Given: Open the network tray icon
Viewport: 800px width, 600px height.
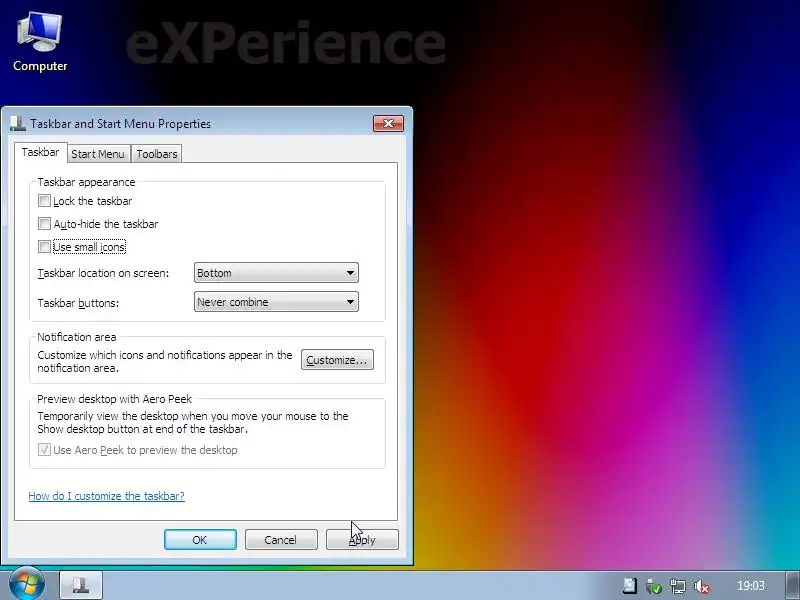Looking at the screenshot, I should tap(678, 586).
